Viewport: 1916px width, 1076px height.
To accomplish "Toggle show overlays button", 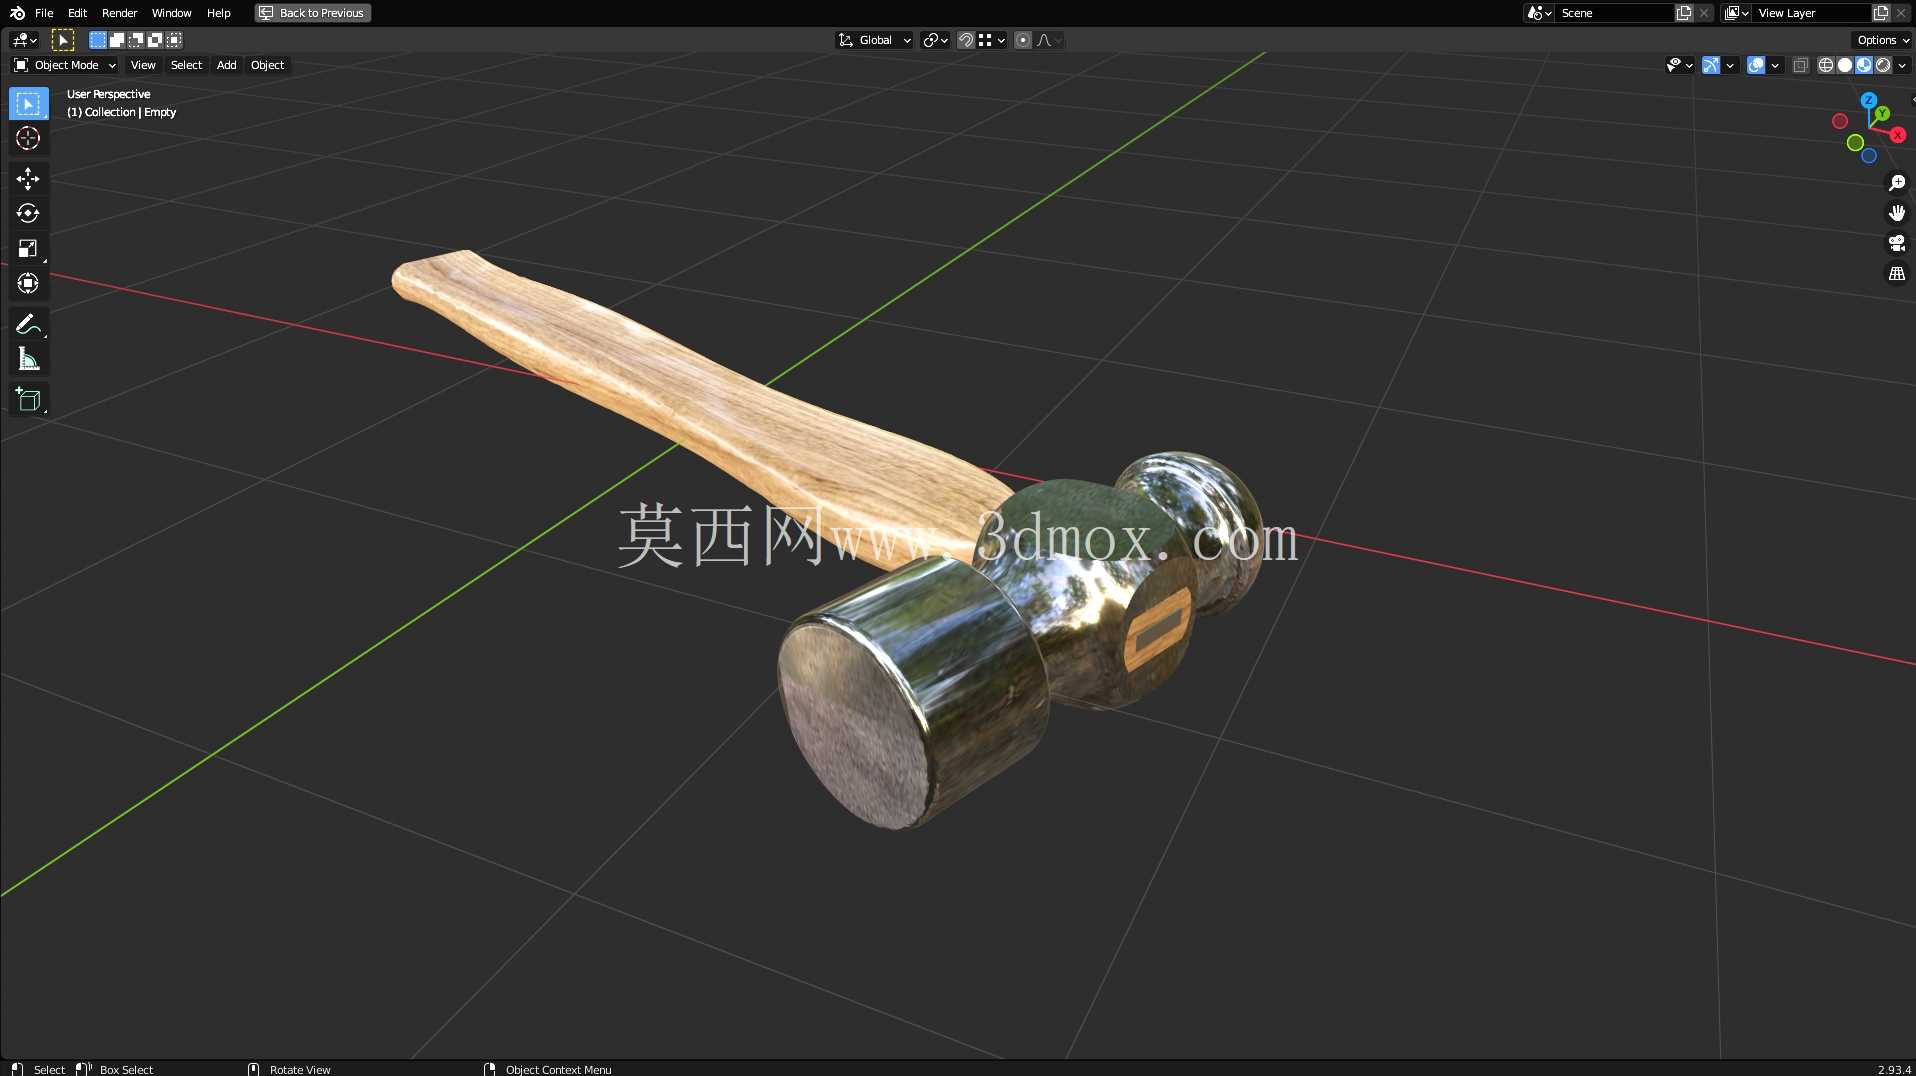I will (x=1756, y=65).
